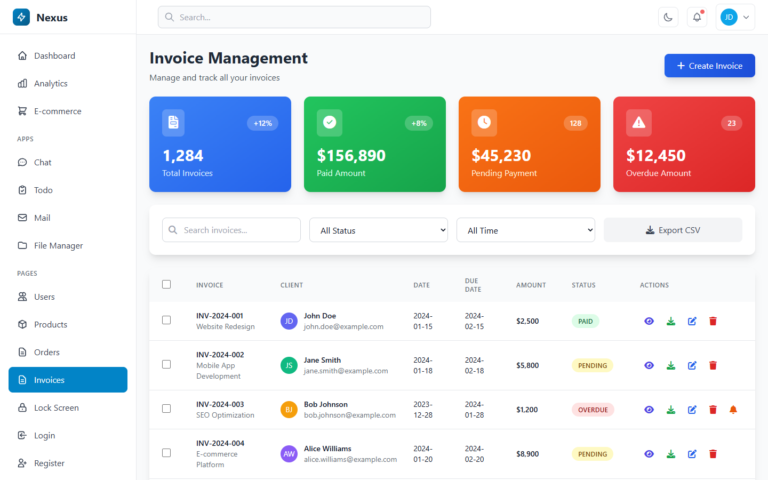The height and width of the screenshot is (480, 768).
Task: Delete invoice INV-2024-003
Action: (713, 409)
